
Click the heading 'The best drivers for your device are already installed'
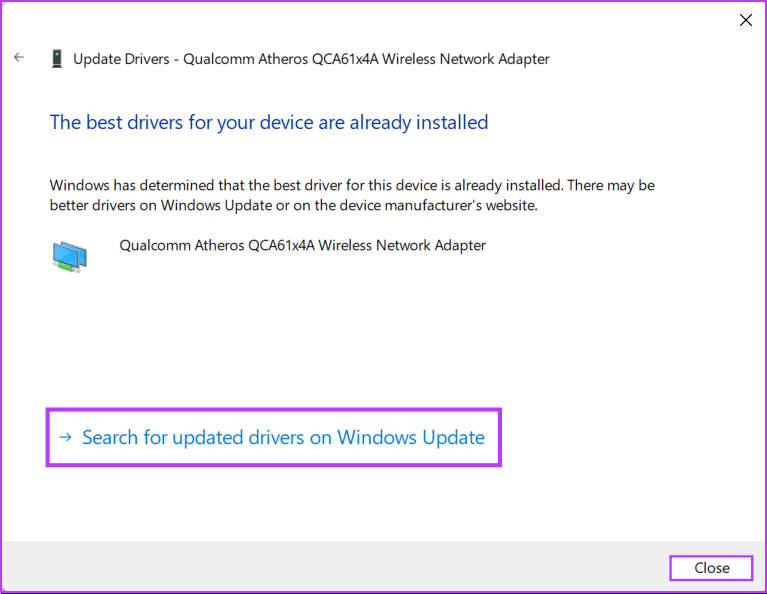[269, 122]
